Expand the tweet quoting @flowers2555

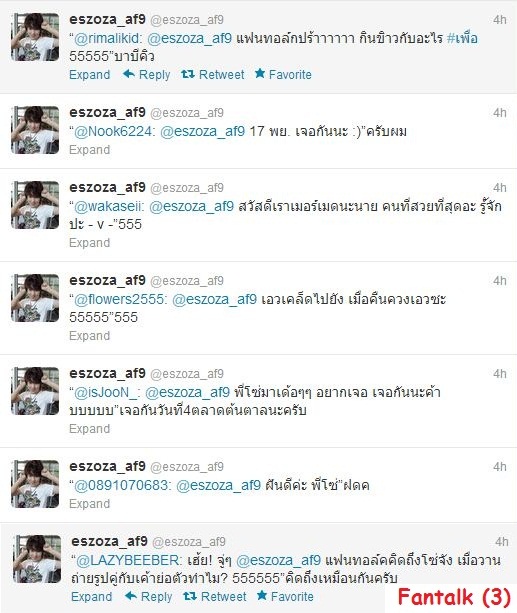[x=90, y=336]
